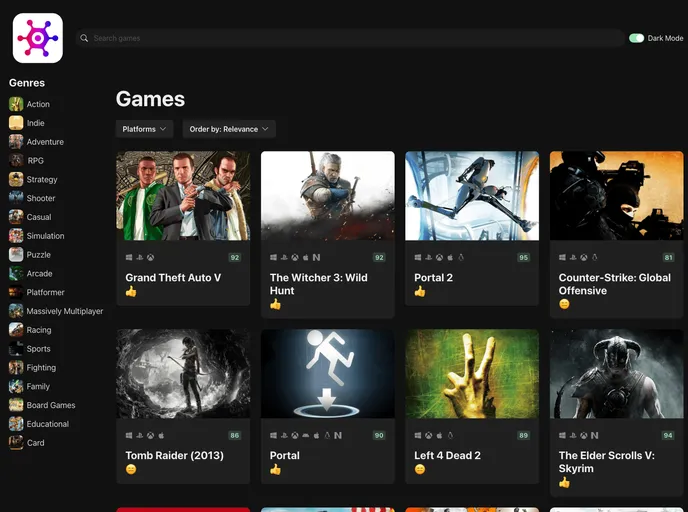Select the Board Games genre label

[51, 405]
